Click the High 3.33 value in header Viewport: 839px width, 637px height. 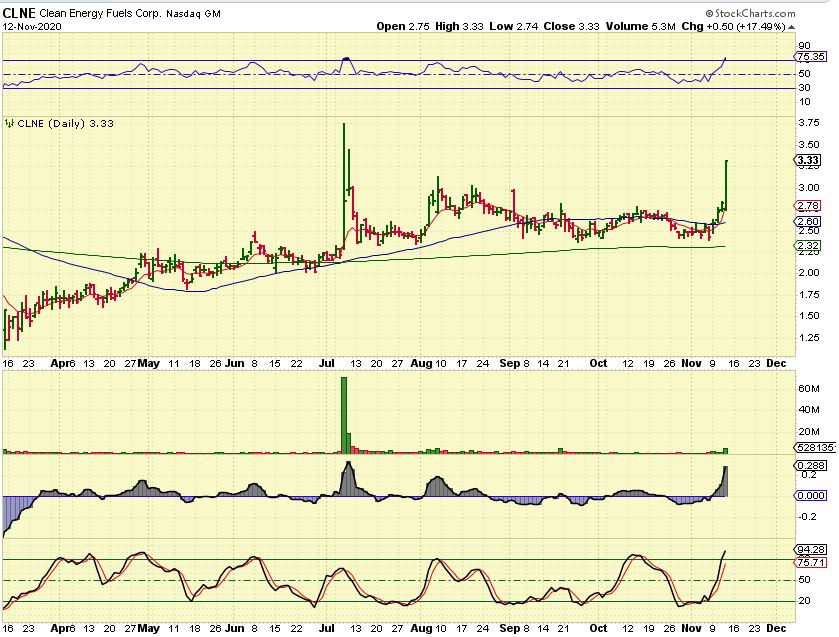459,26
